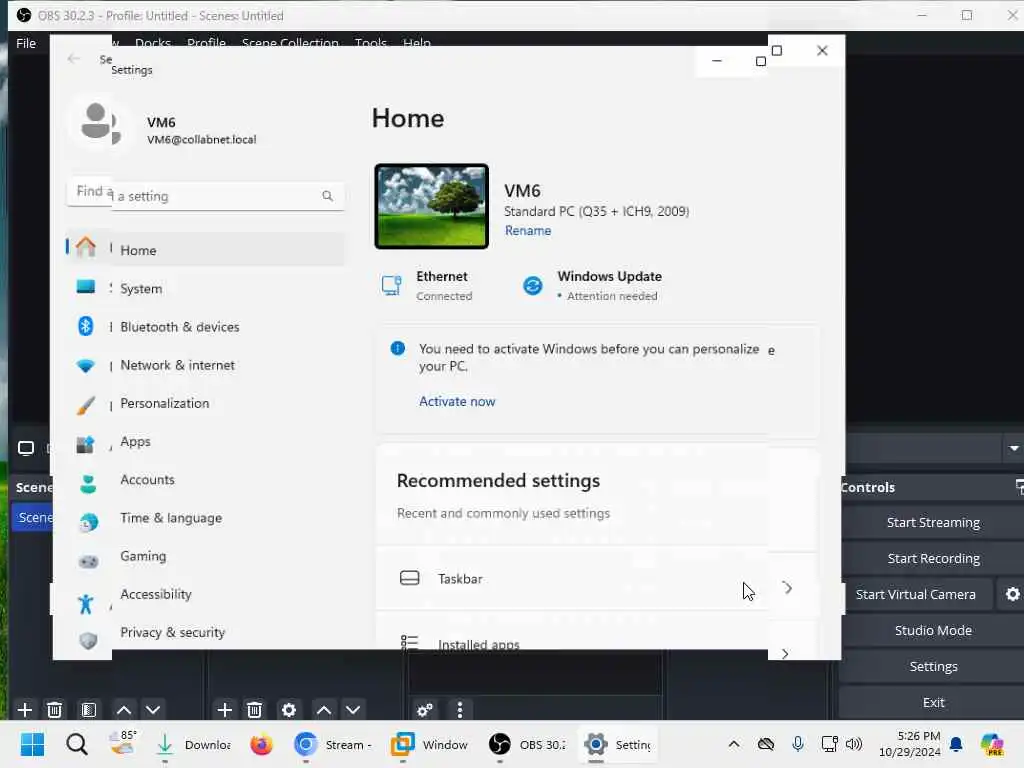Screen dimensions: 1024x768
Task: Add a scene with OBS plus icon
Action: pyautogui.click(x=25, y=709)
